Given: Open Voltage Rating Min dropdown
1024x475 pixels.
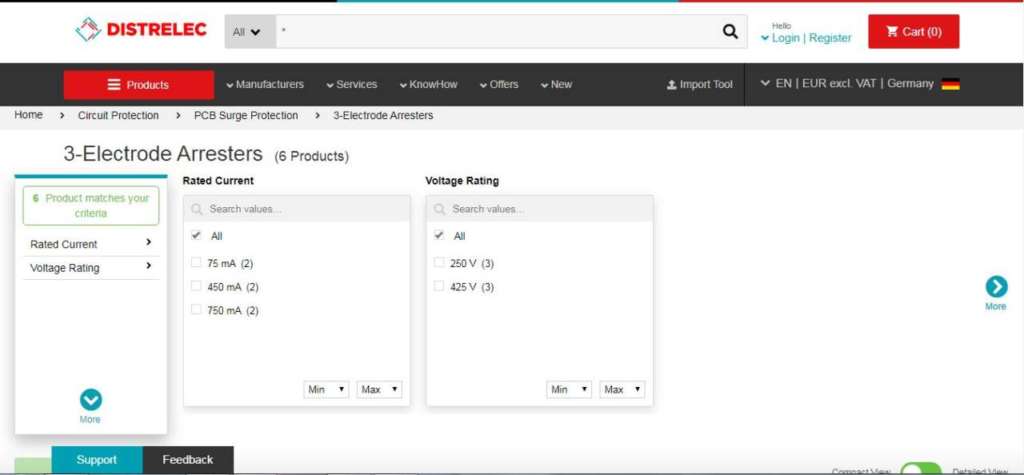Looking at the screenshot, I should (569, 389).
